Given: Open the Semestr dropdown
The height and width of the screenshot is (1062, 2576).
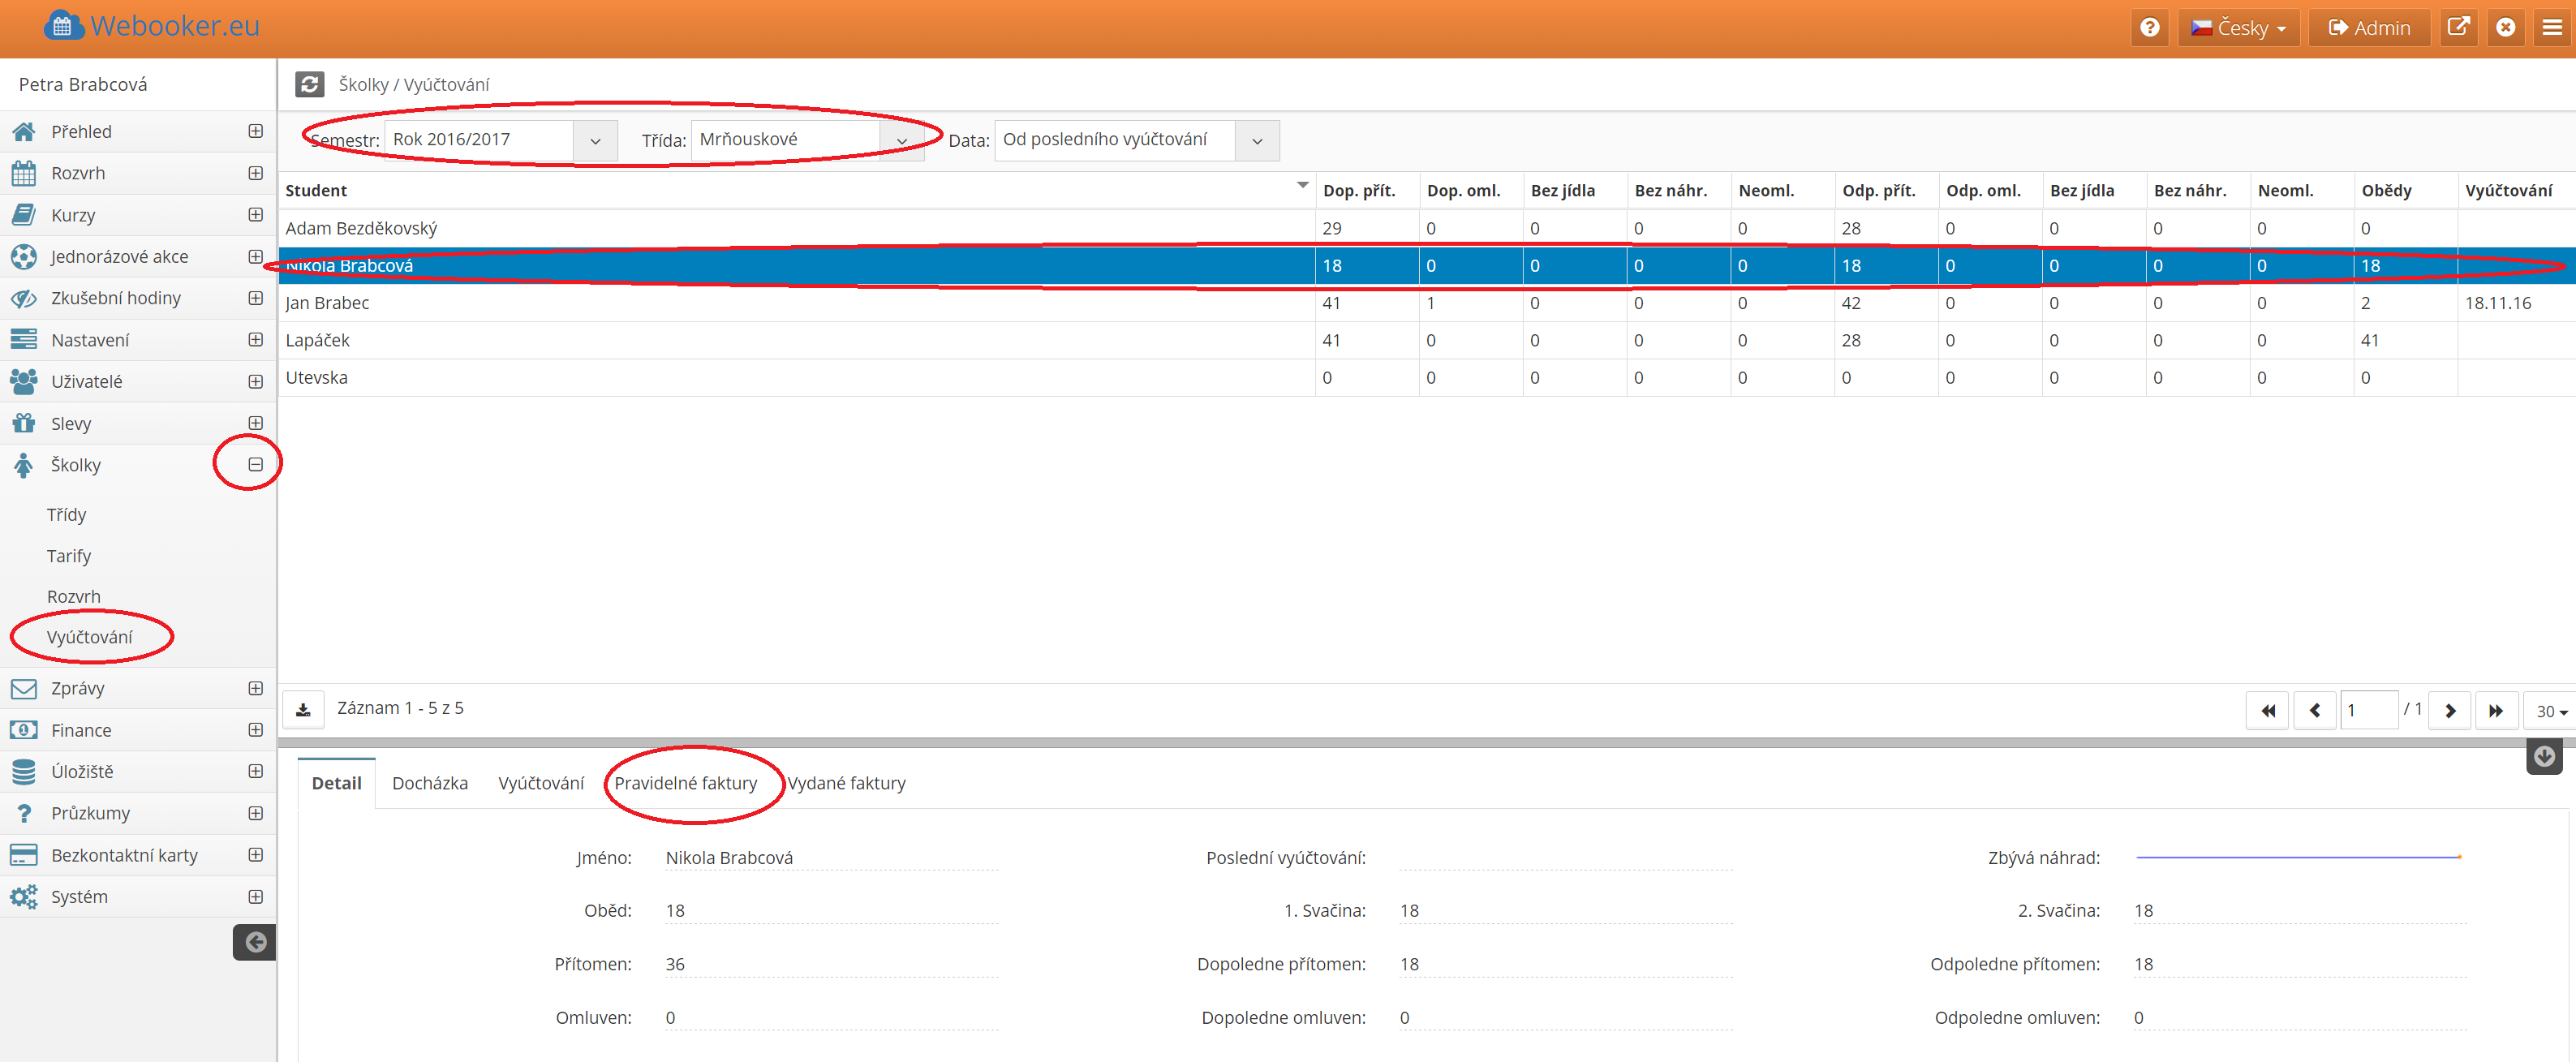Looking at the screenshot, I should (595, 141).
